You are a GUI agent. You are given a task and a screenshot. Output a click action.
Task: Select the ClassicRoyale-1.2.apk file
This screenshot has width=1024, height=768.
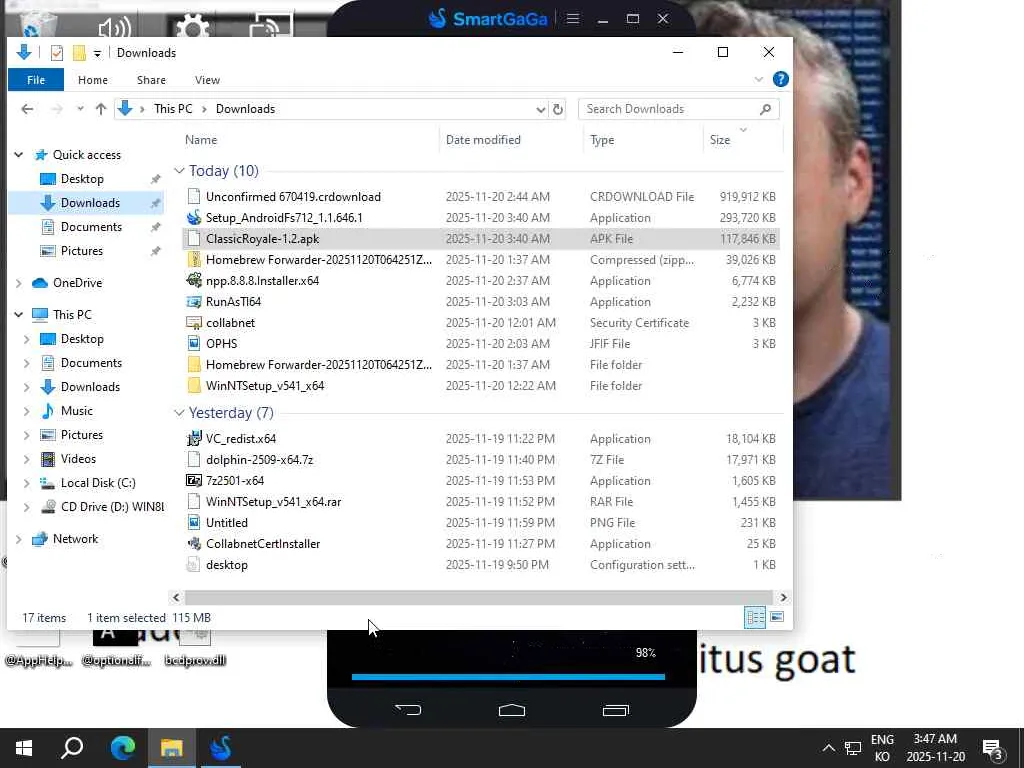tap(481, 238)
